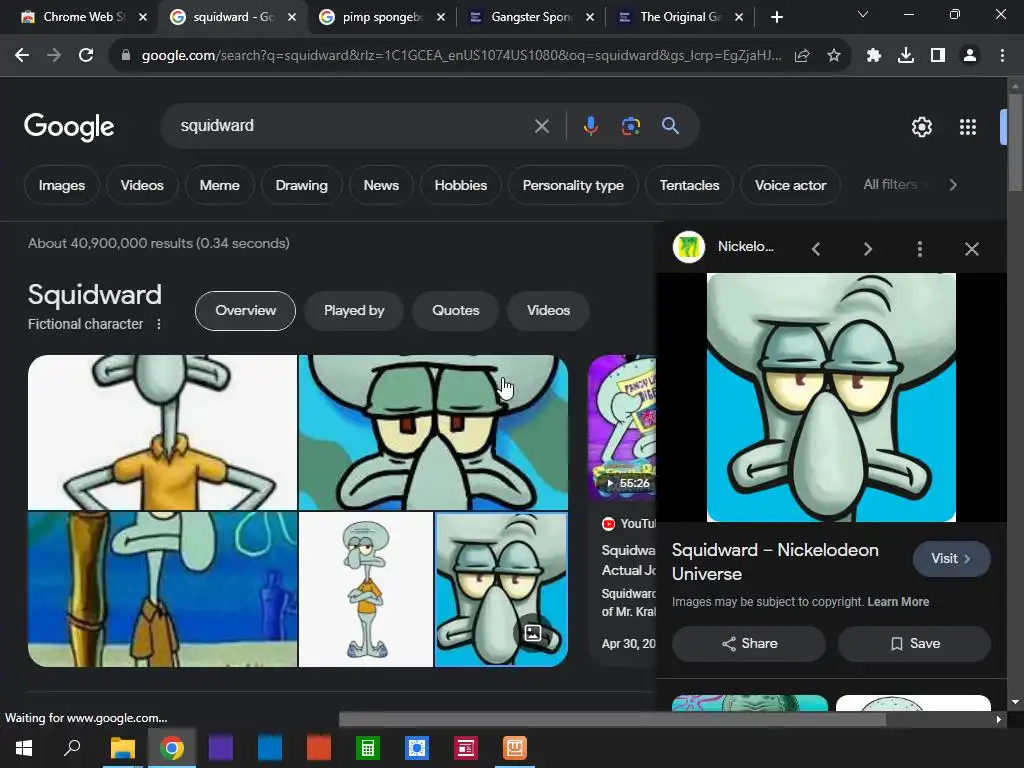Select the Tentacles filter chip
1024x768 pixels.
[689, 185]
